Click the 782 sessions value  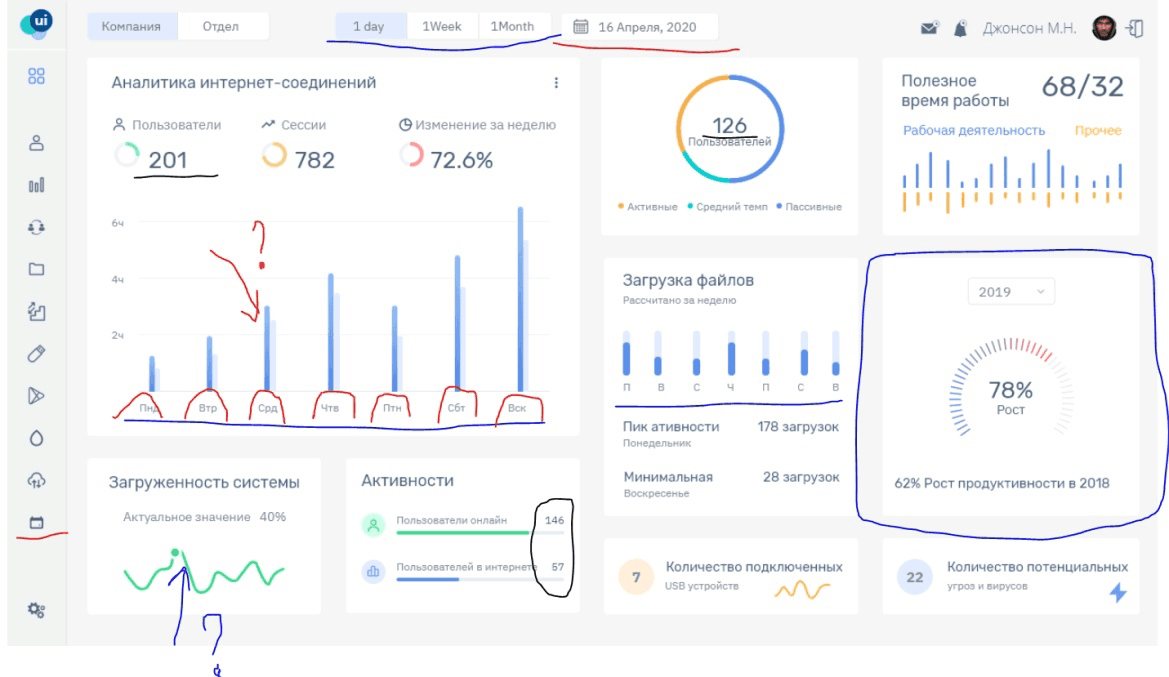(x=315, y=160)
